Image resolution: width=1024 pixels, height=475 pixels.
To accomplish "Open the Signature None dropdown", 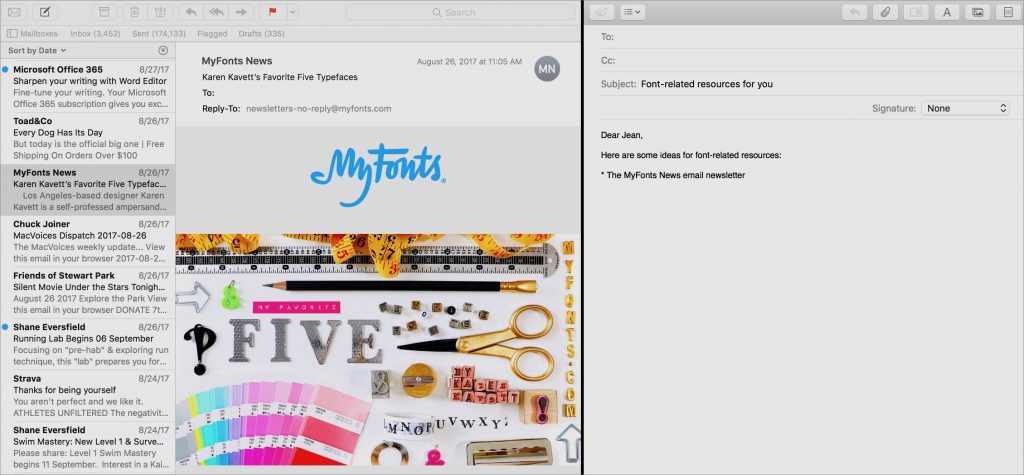I will pos(965,108).
